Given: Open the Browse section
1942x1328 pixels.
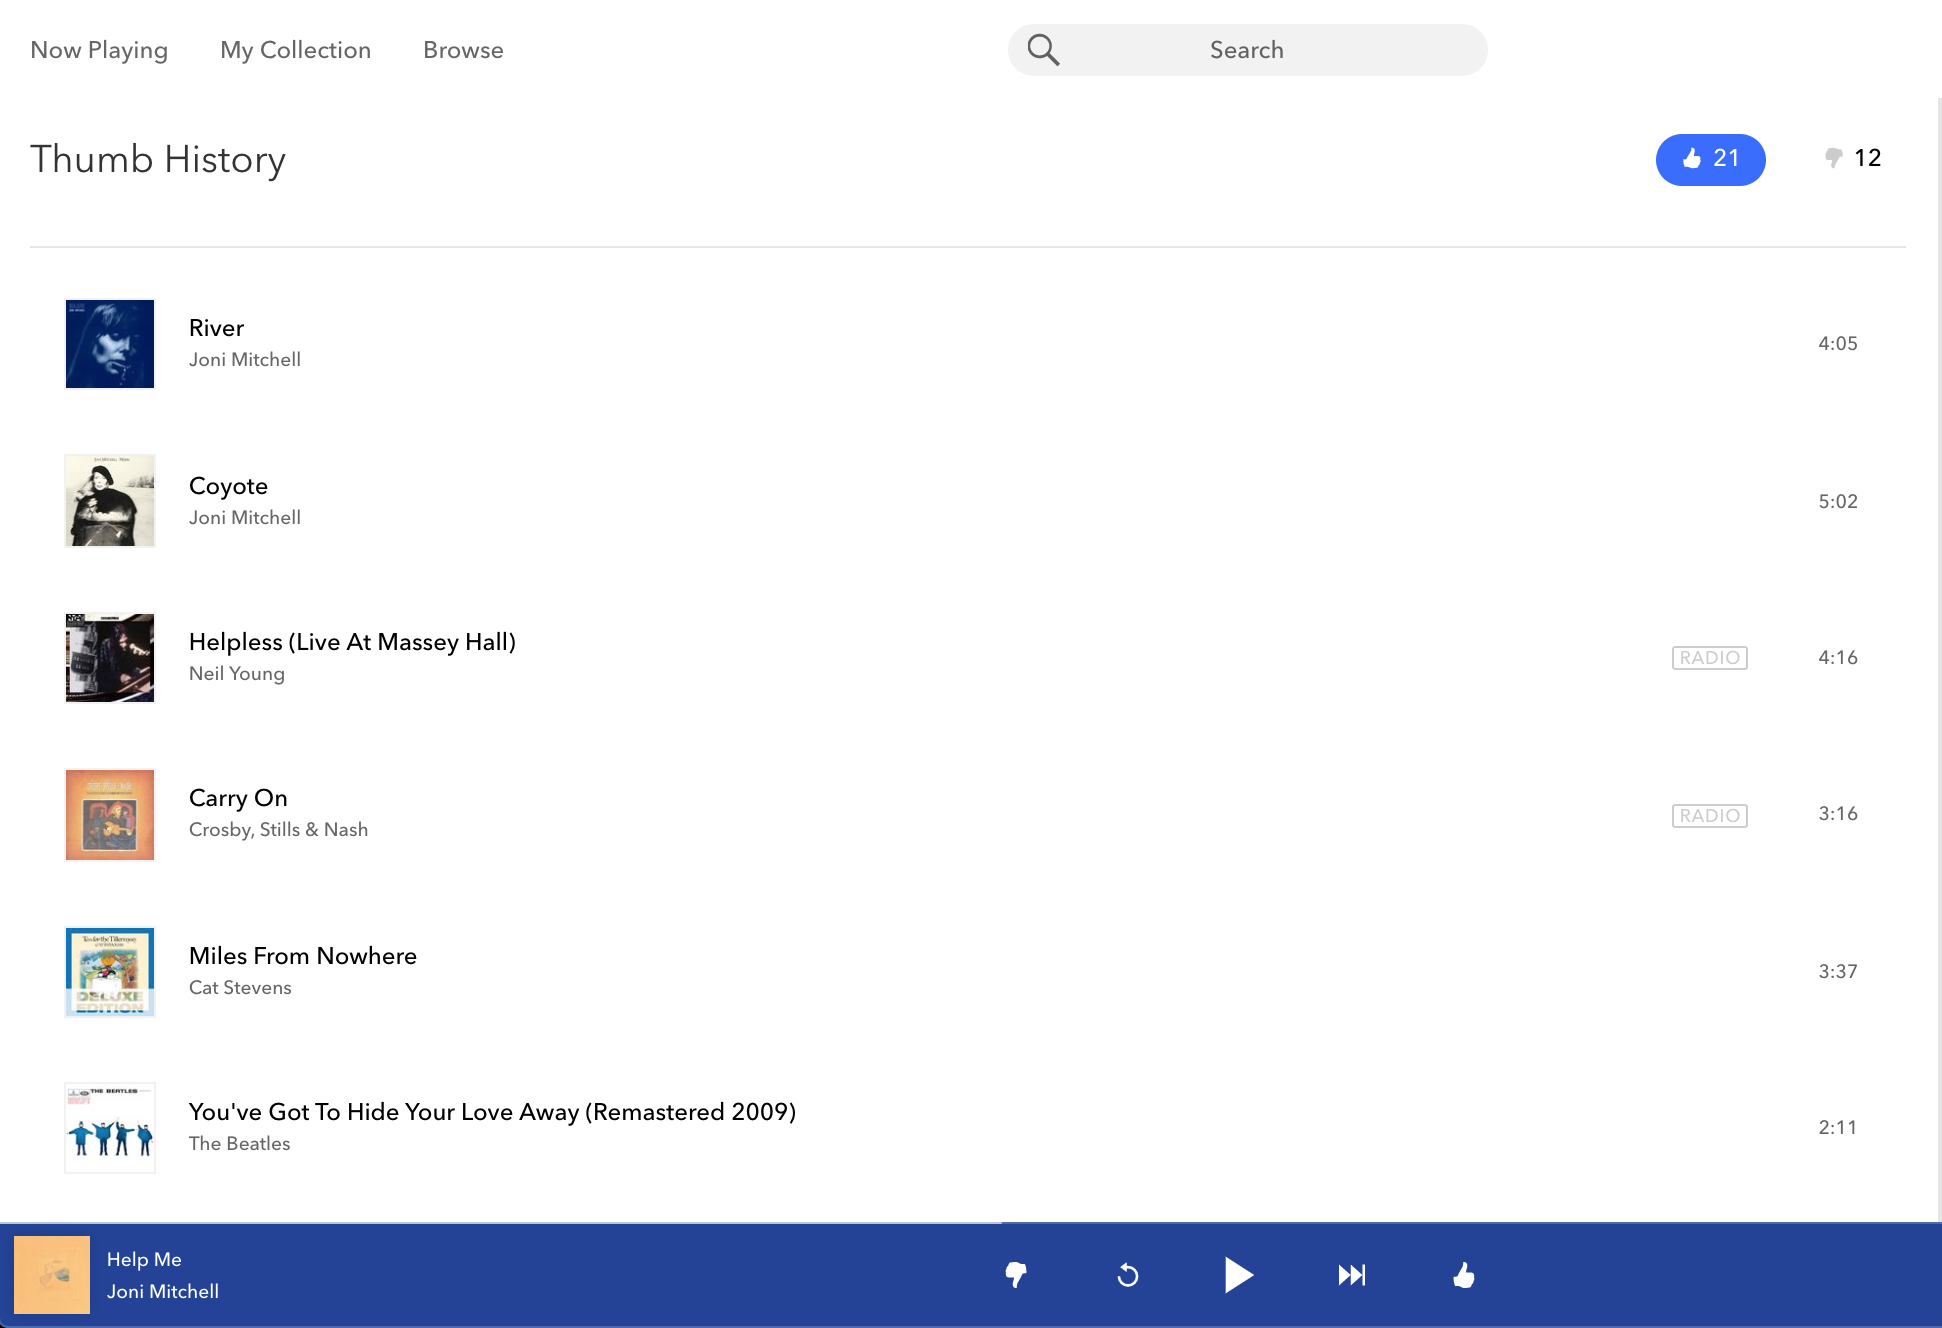Looking at the screenshot, I should [x=463, y=49].
